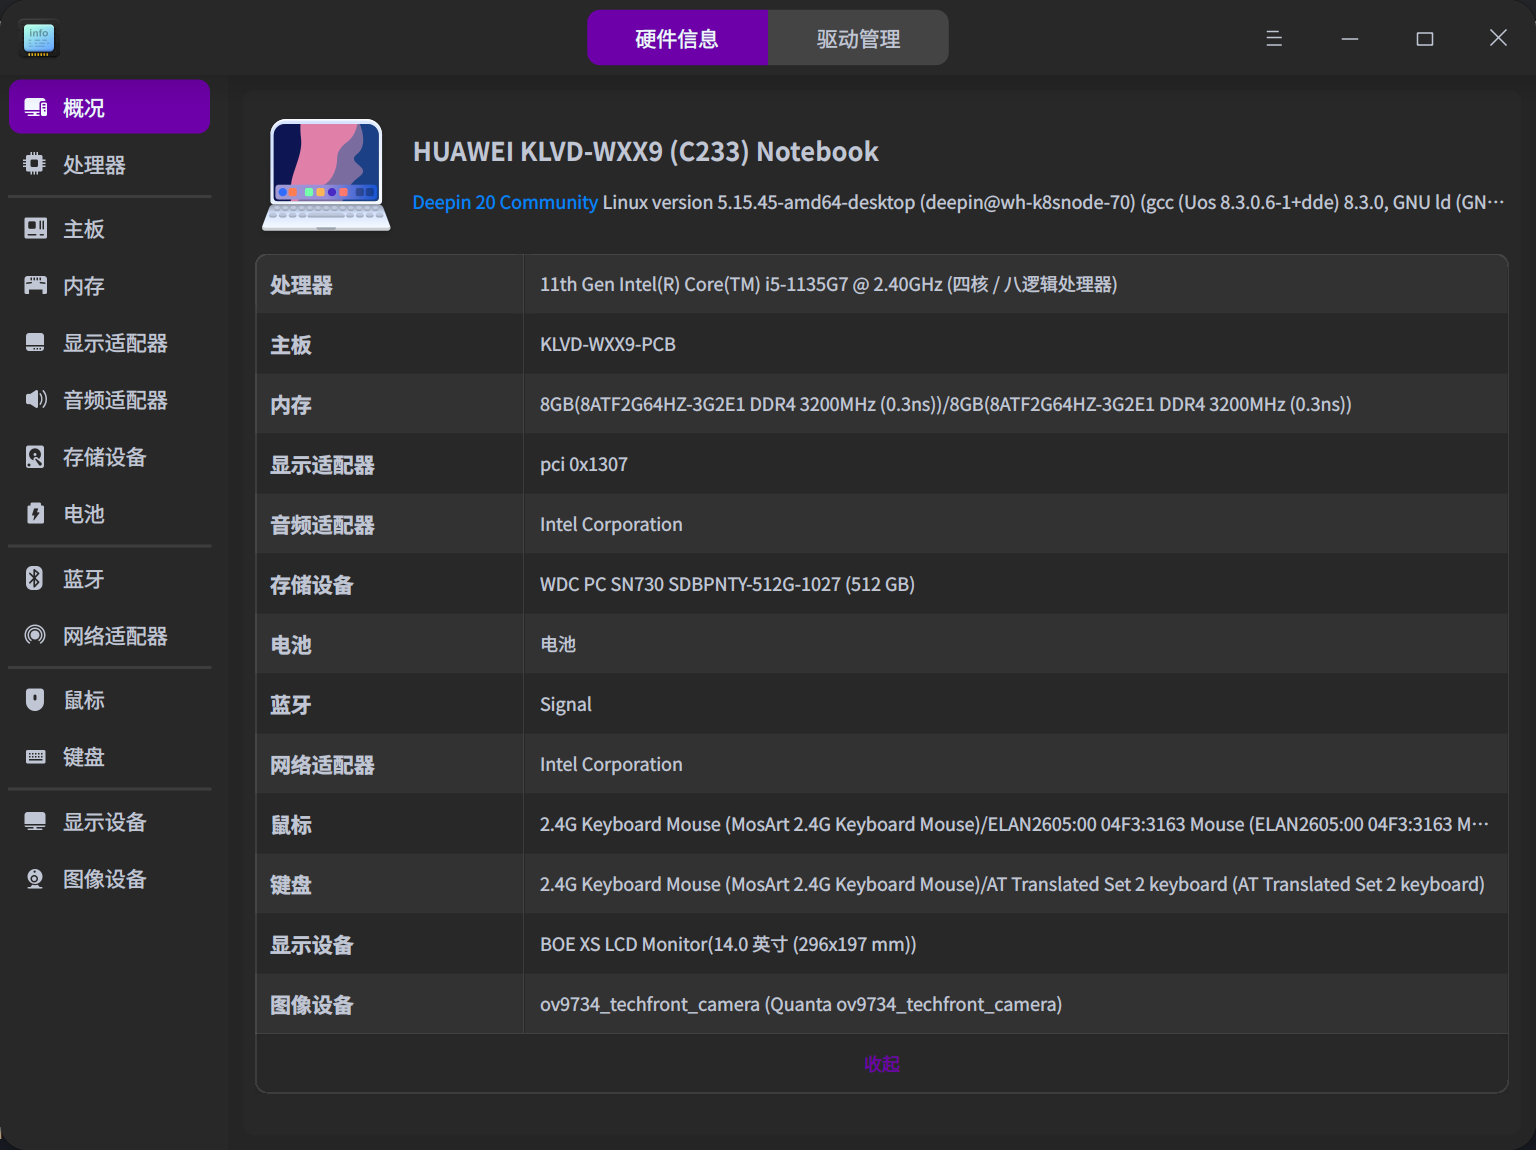Open 处理器 processor icon in sidebar
The image size is (1536, 1150).
click(35, 164)
